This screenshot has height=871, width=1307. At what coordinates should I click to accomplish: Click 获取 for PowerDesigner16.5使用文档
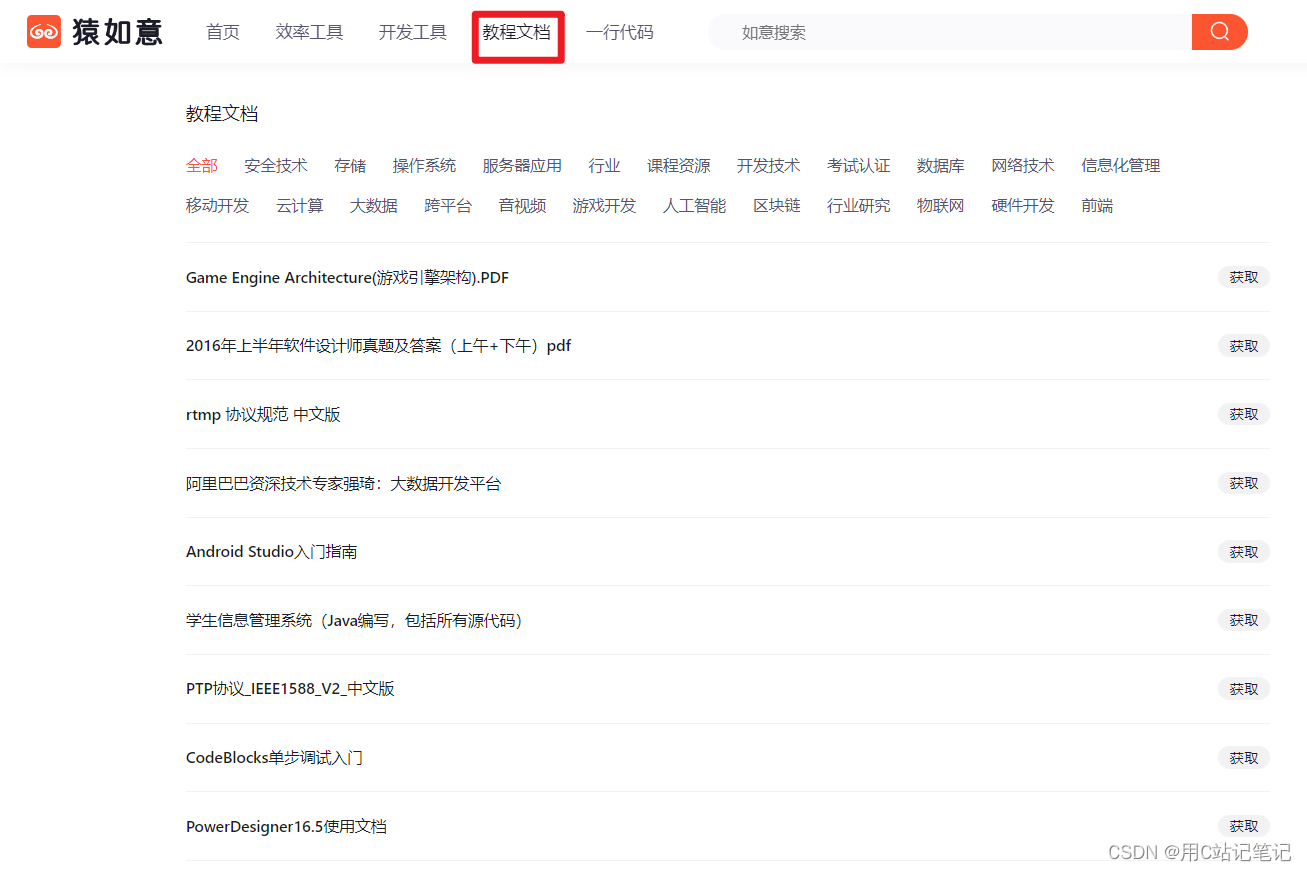[x=1244, y=826]
